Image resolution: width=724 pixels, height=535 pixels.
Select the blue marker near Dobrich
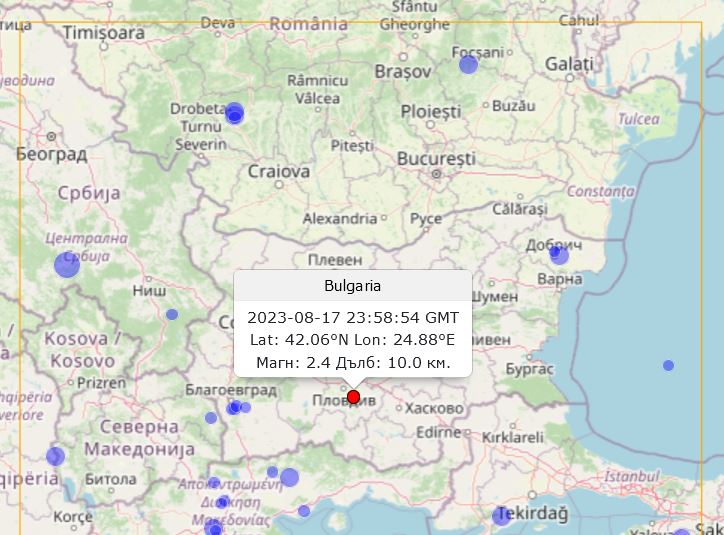click(x=558, y=254)
